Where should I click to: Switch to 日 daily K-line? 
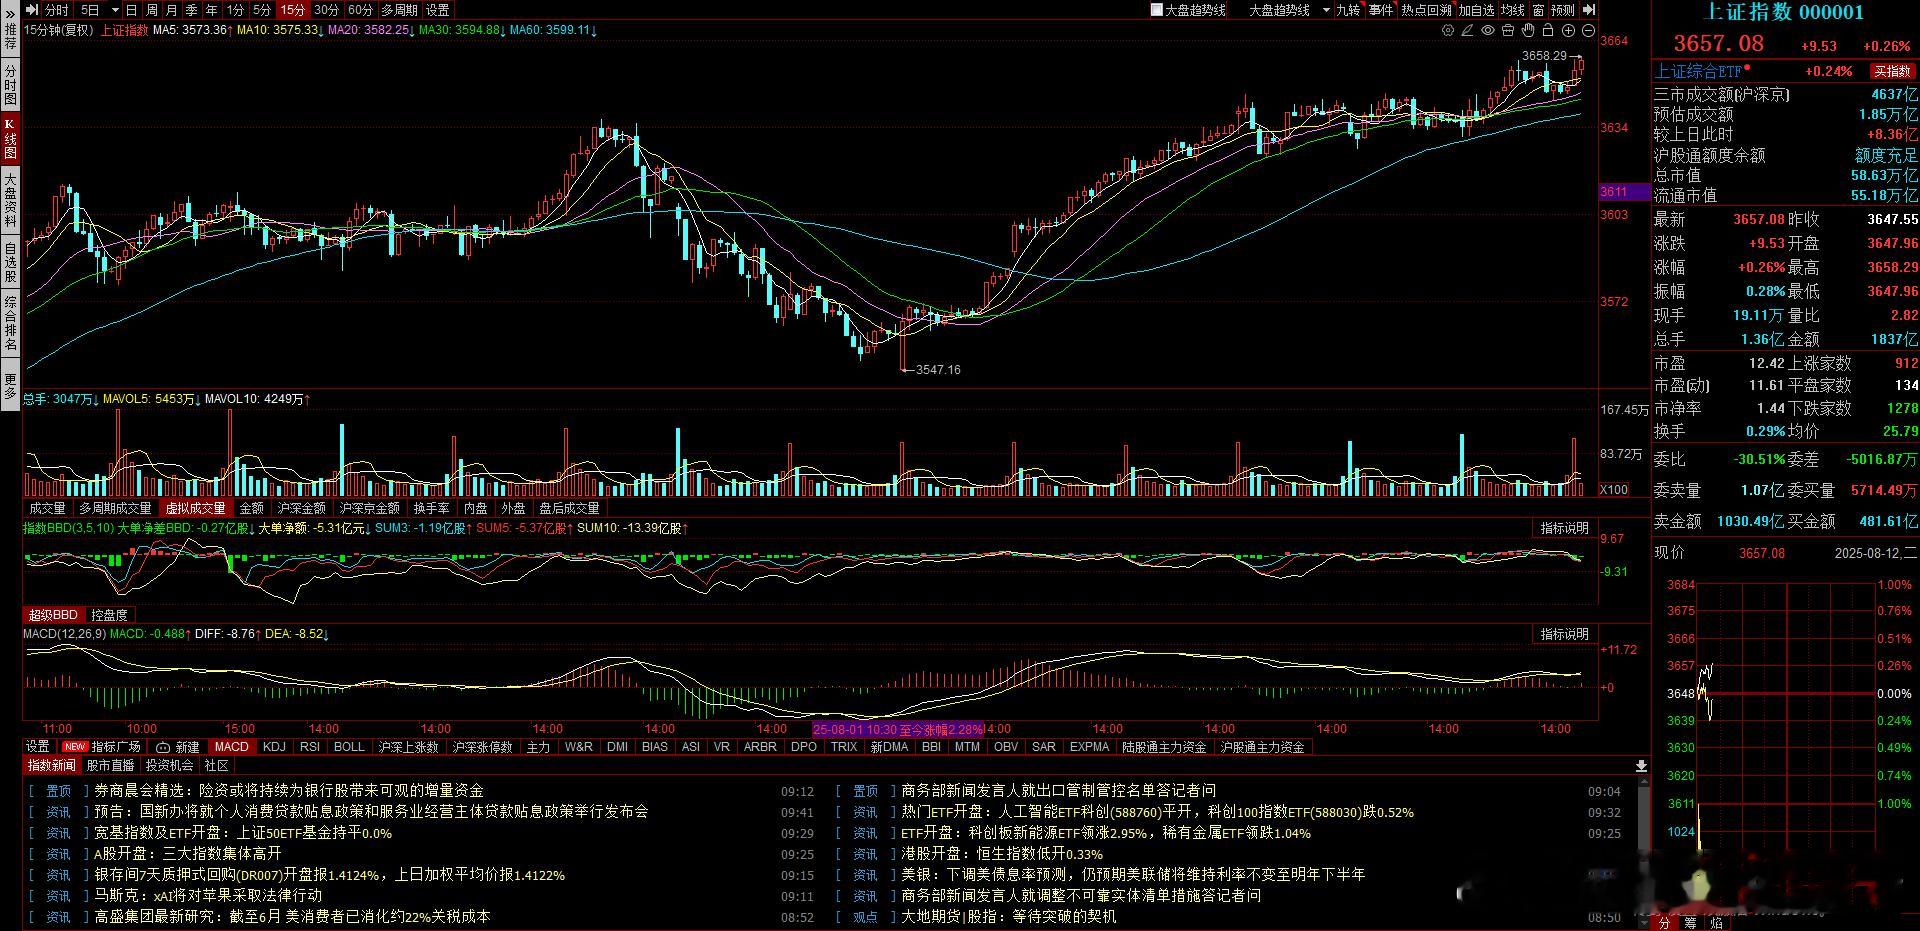click(132, 10)
